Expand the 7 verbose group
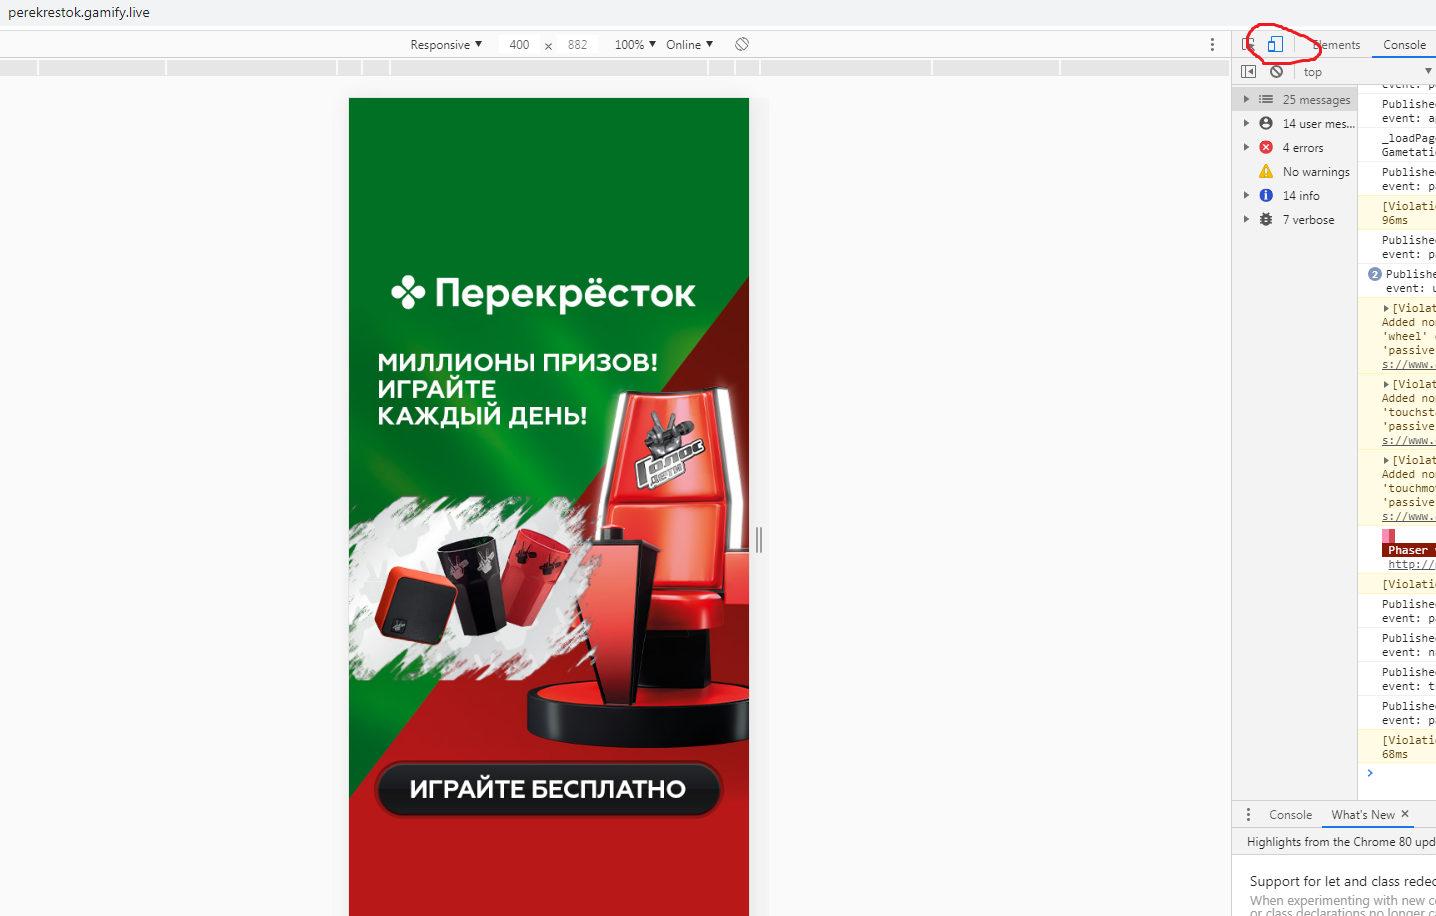This screenshot has width=1436, height=916. click(1246, 219)
